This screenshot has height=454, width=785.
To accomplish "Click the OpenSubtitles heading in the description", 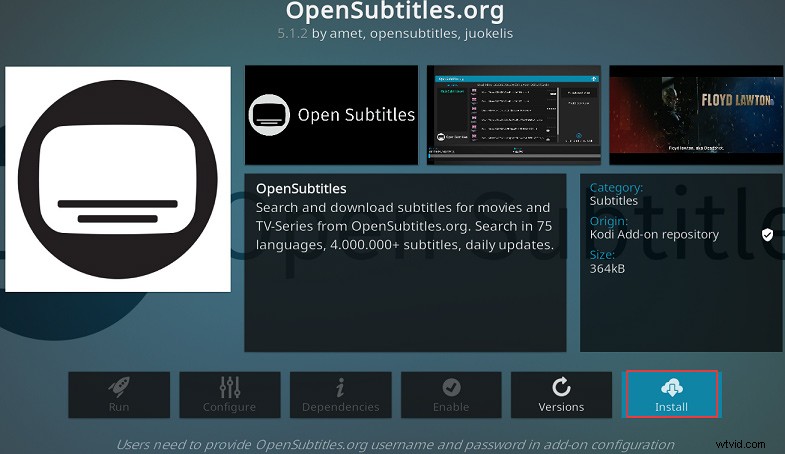I will [301, 189].
